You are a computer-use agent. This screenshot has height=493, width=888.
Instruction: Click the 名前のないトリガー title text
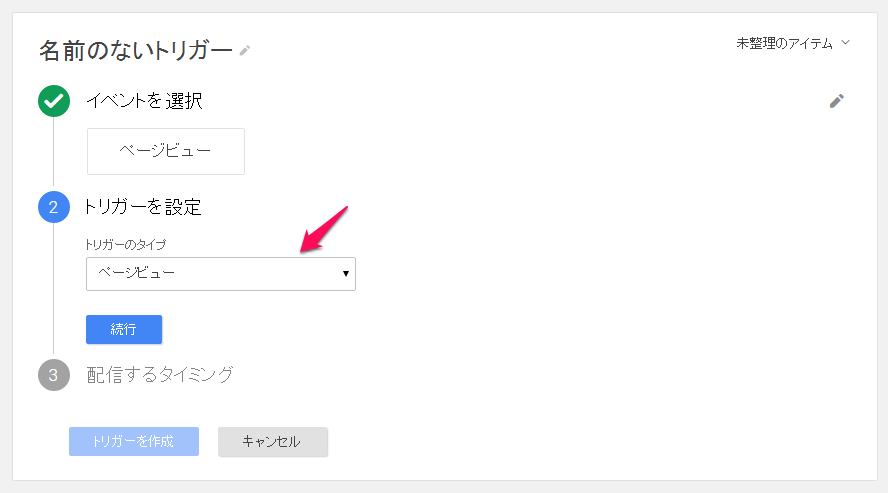(135, 50)
